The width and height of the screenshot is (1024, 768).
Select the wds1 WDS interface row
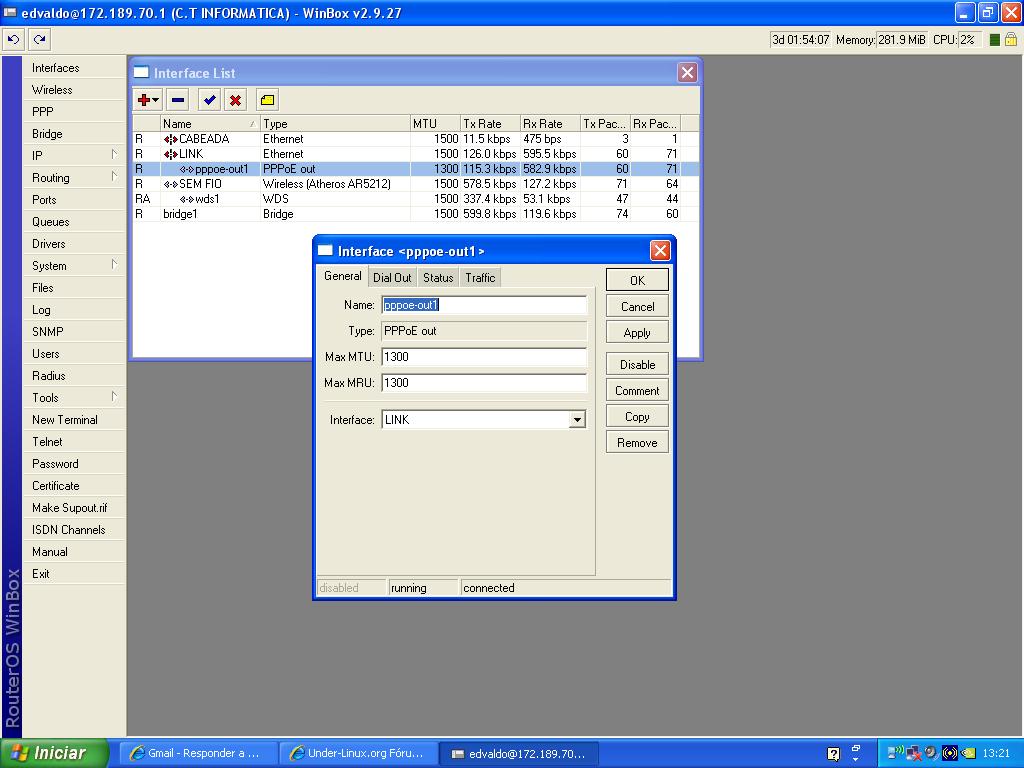point(415,199)
